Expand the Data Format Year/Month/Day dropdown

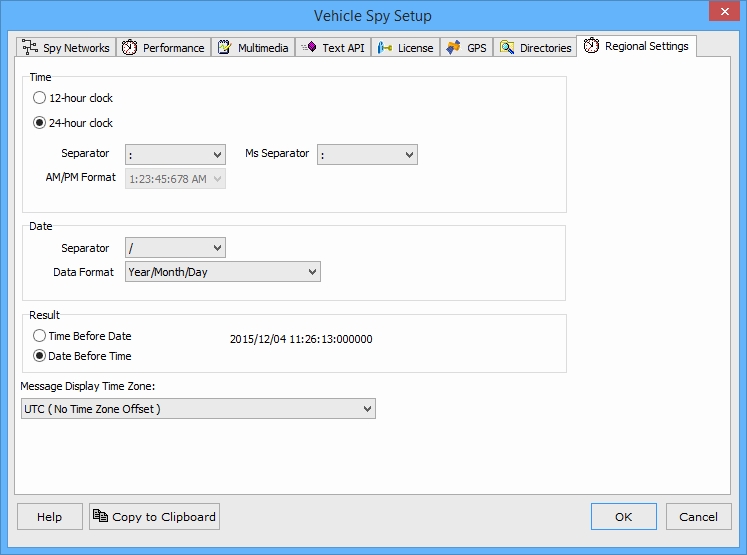coord(222,272)
